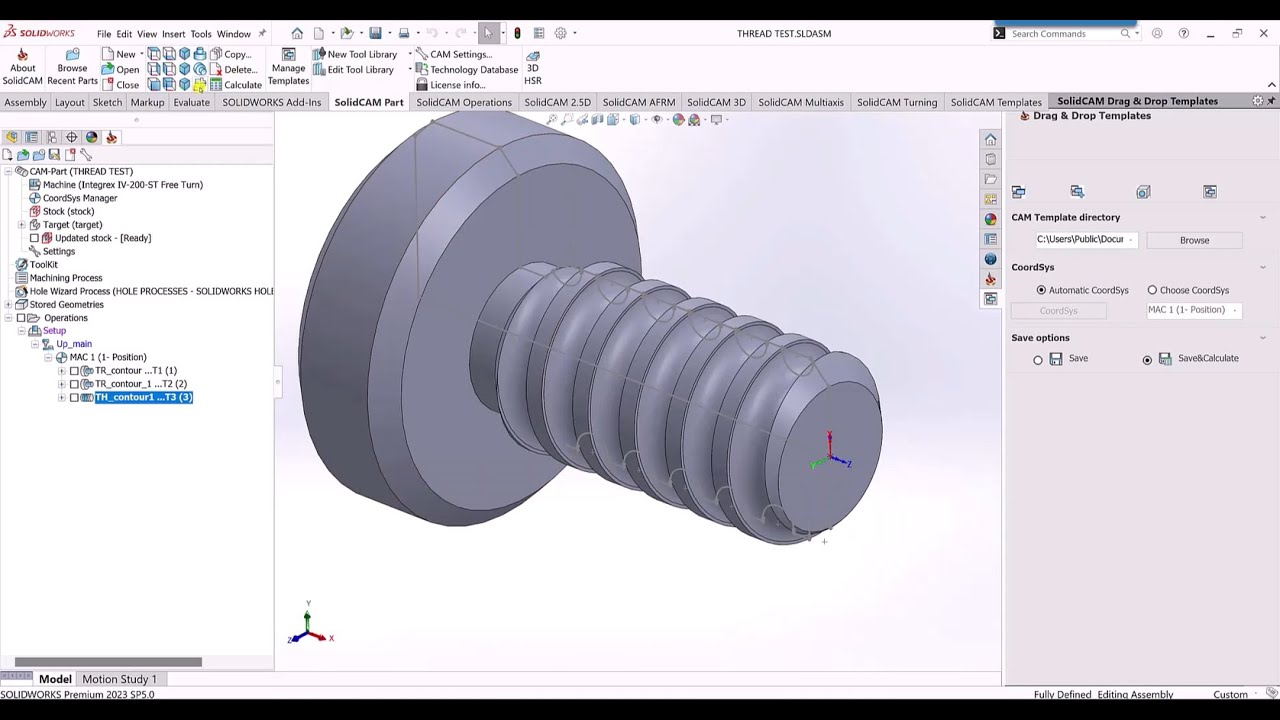Collapse the MAC 1 (1- Position) node
This screenshot has width=1280, height=720.
pyautogui.click(x=48, y=358)
